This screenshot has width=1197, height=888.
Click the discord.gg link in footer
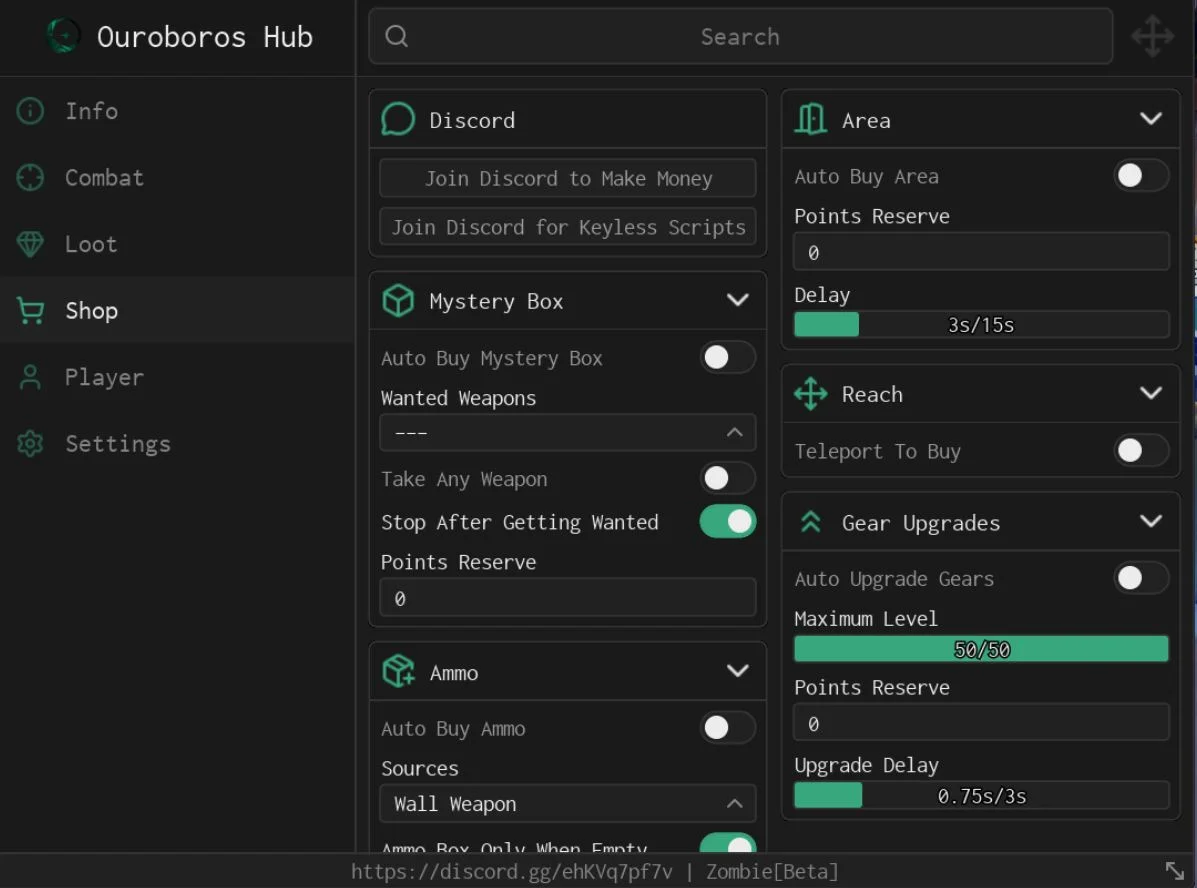tap(511, 871)
